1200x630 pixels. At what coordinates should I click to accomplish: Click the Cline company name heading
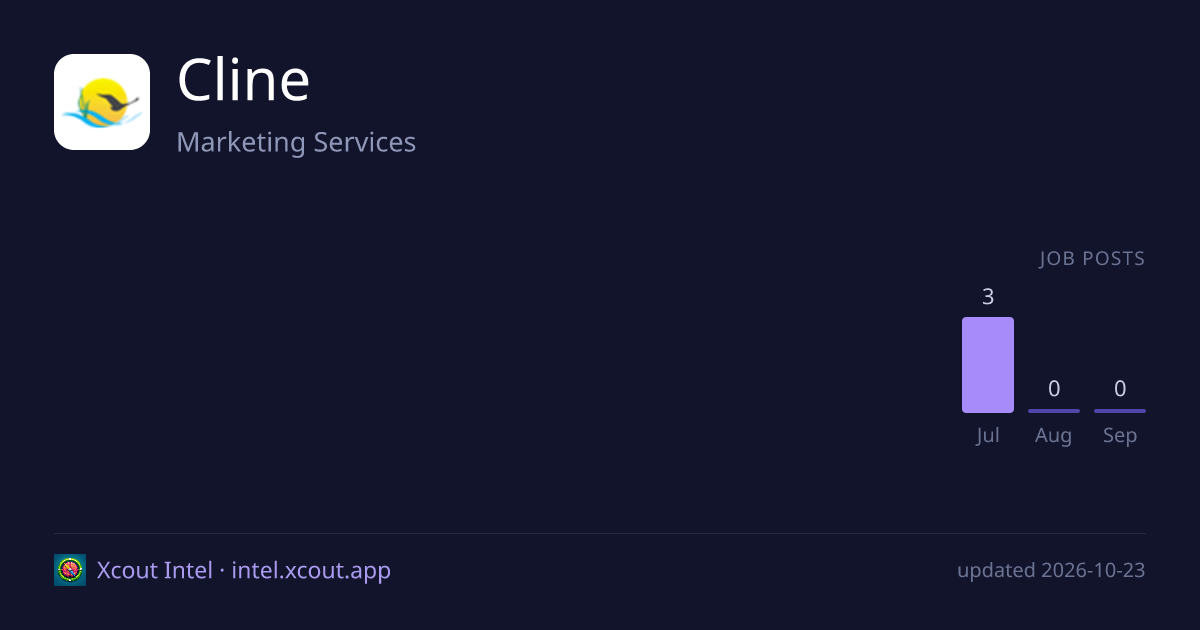244,80
